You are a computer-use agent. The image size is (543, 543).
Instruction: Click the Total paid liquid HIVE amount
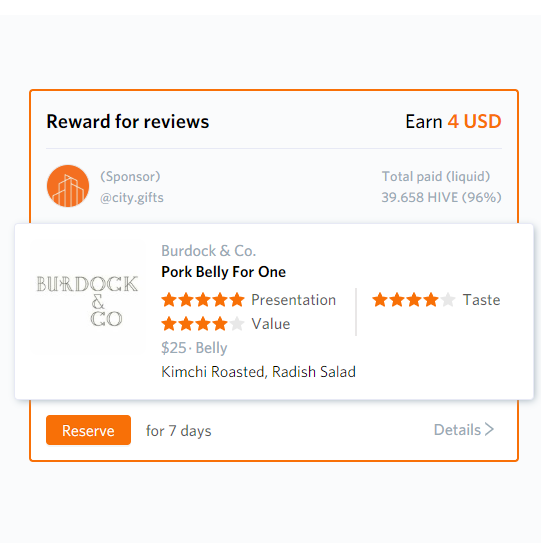442,197
